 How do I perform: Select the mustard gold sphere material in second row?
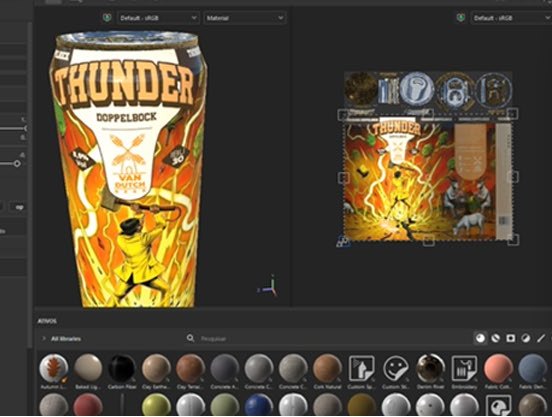pyautogui.click(x=361, y=405)
